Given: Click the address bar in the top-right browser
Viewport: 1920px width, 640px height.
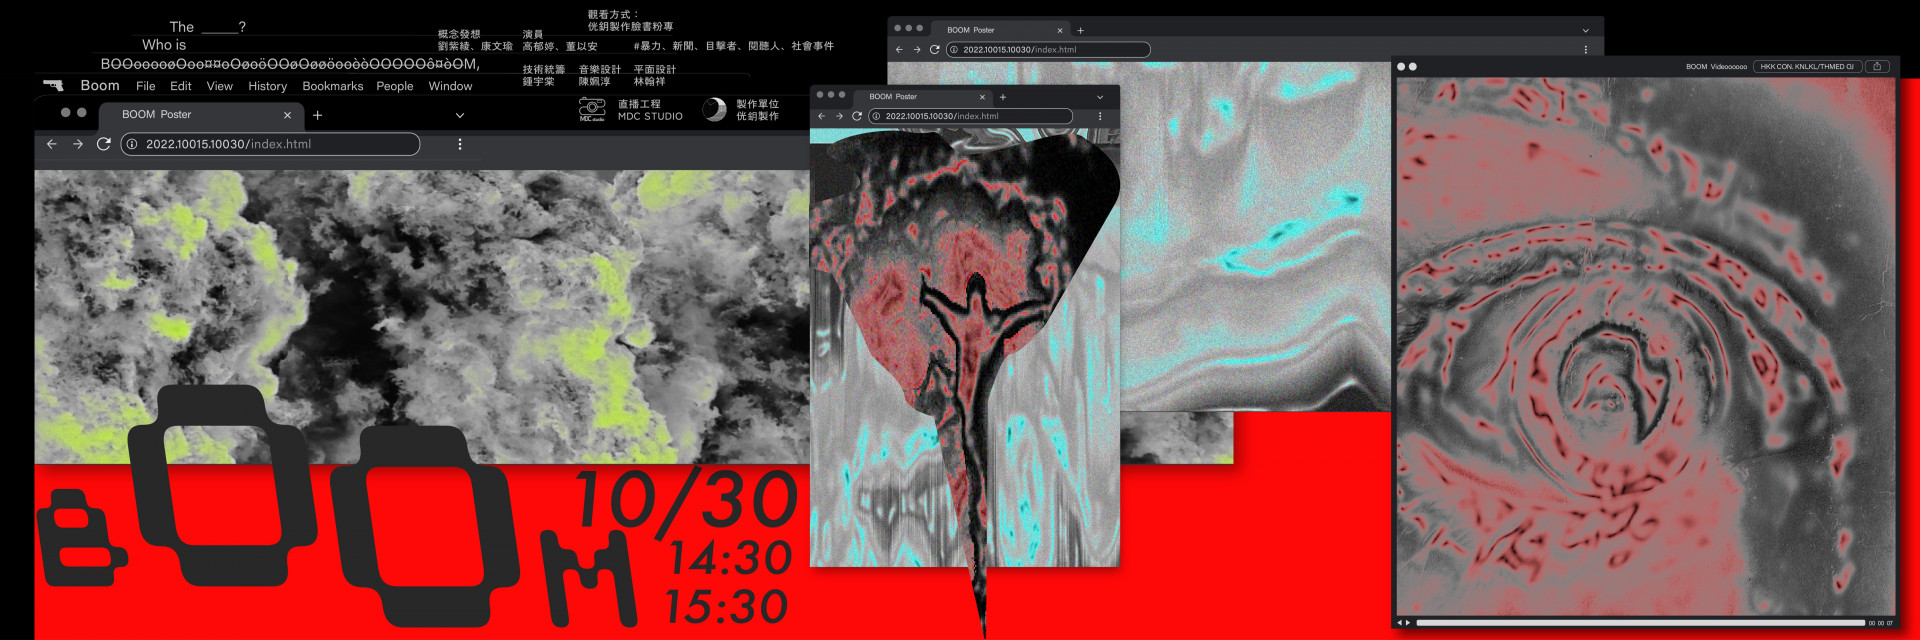Looking at the screenshot, I should 1050,49.
